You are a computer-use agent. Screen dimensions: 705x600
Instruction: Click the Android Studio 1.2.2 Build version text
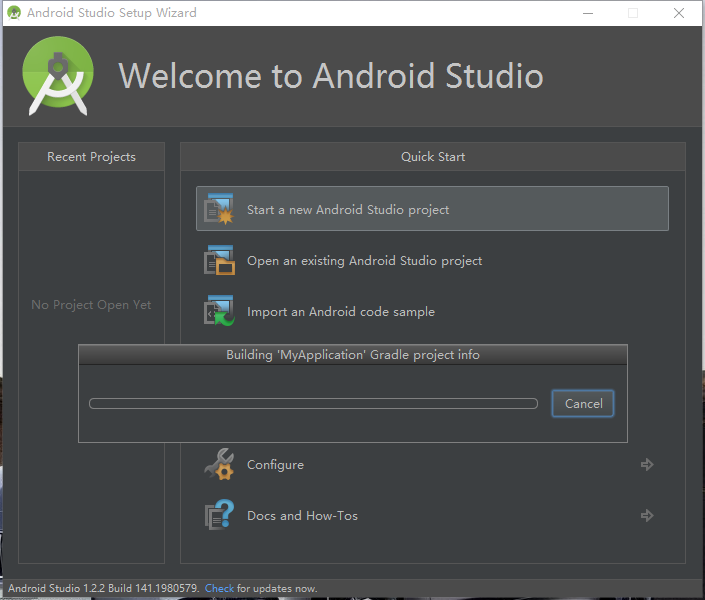(103, 588)
